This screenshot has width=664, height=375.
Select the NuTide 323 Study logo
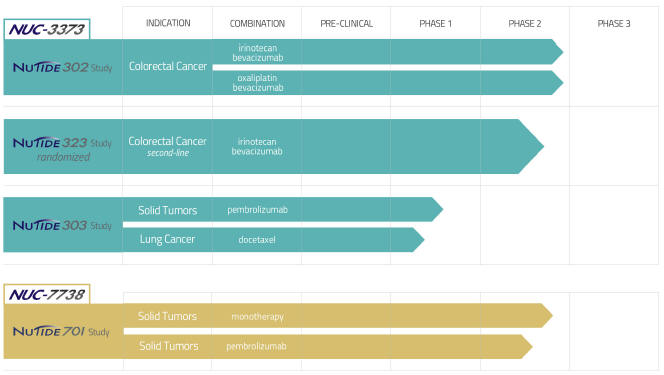pyautogui.click(x=62, y=143)
